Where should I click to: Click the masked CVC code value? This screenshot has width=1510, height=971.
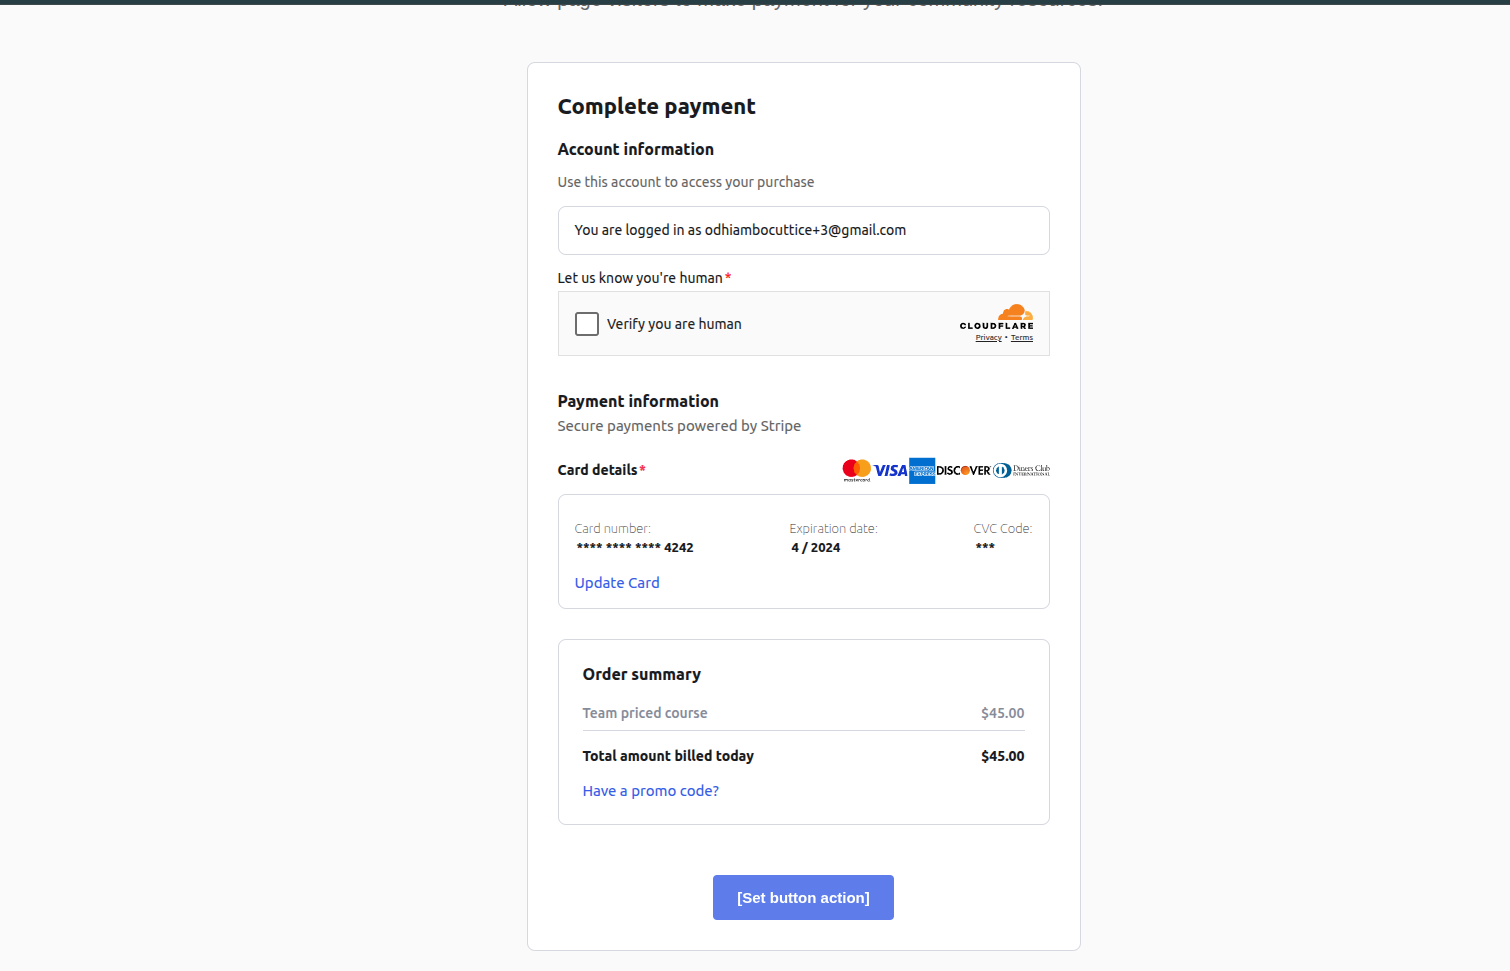click(985, 547)
